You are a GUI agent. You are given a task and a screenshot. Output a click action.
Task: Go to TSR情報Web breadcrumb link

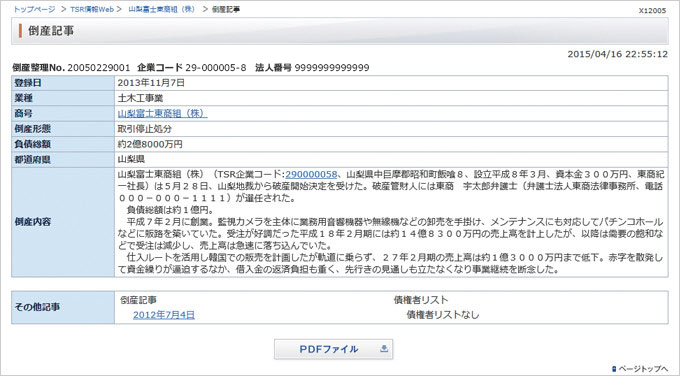[x=92, y=9]
